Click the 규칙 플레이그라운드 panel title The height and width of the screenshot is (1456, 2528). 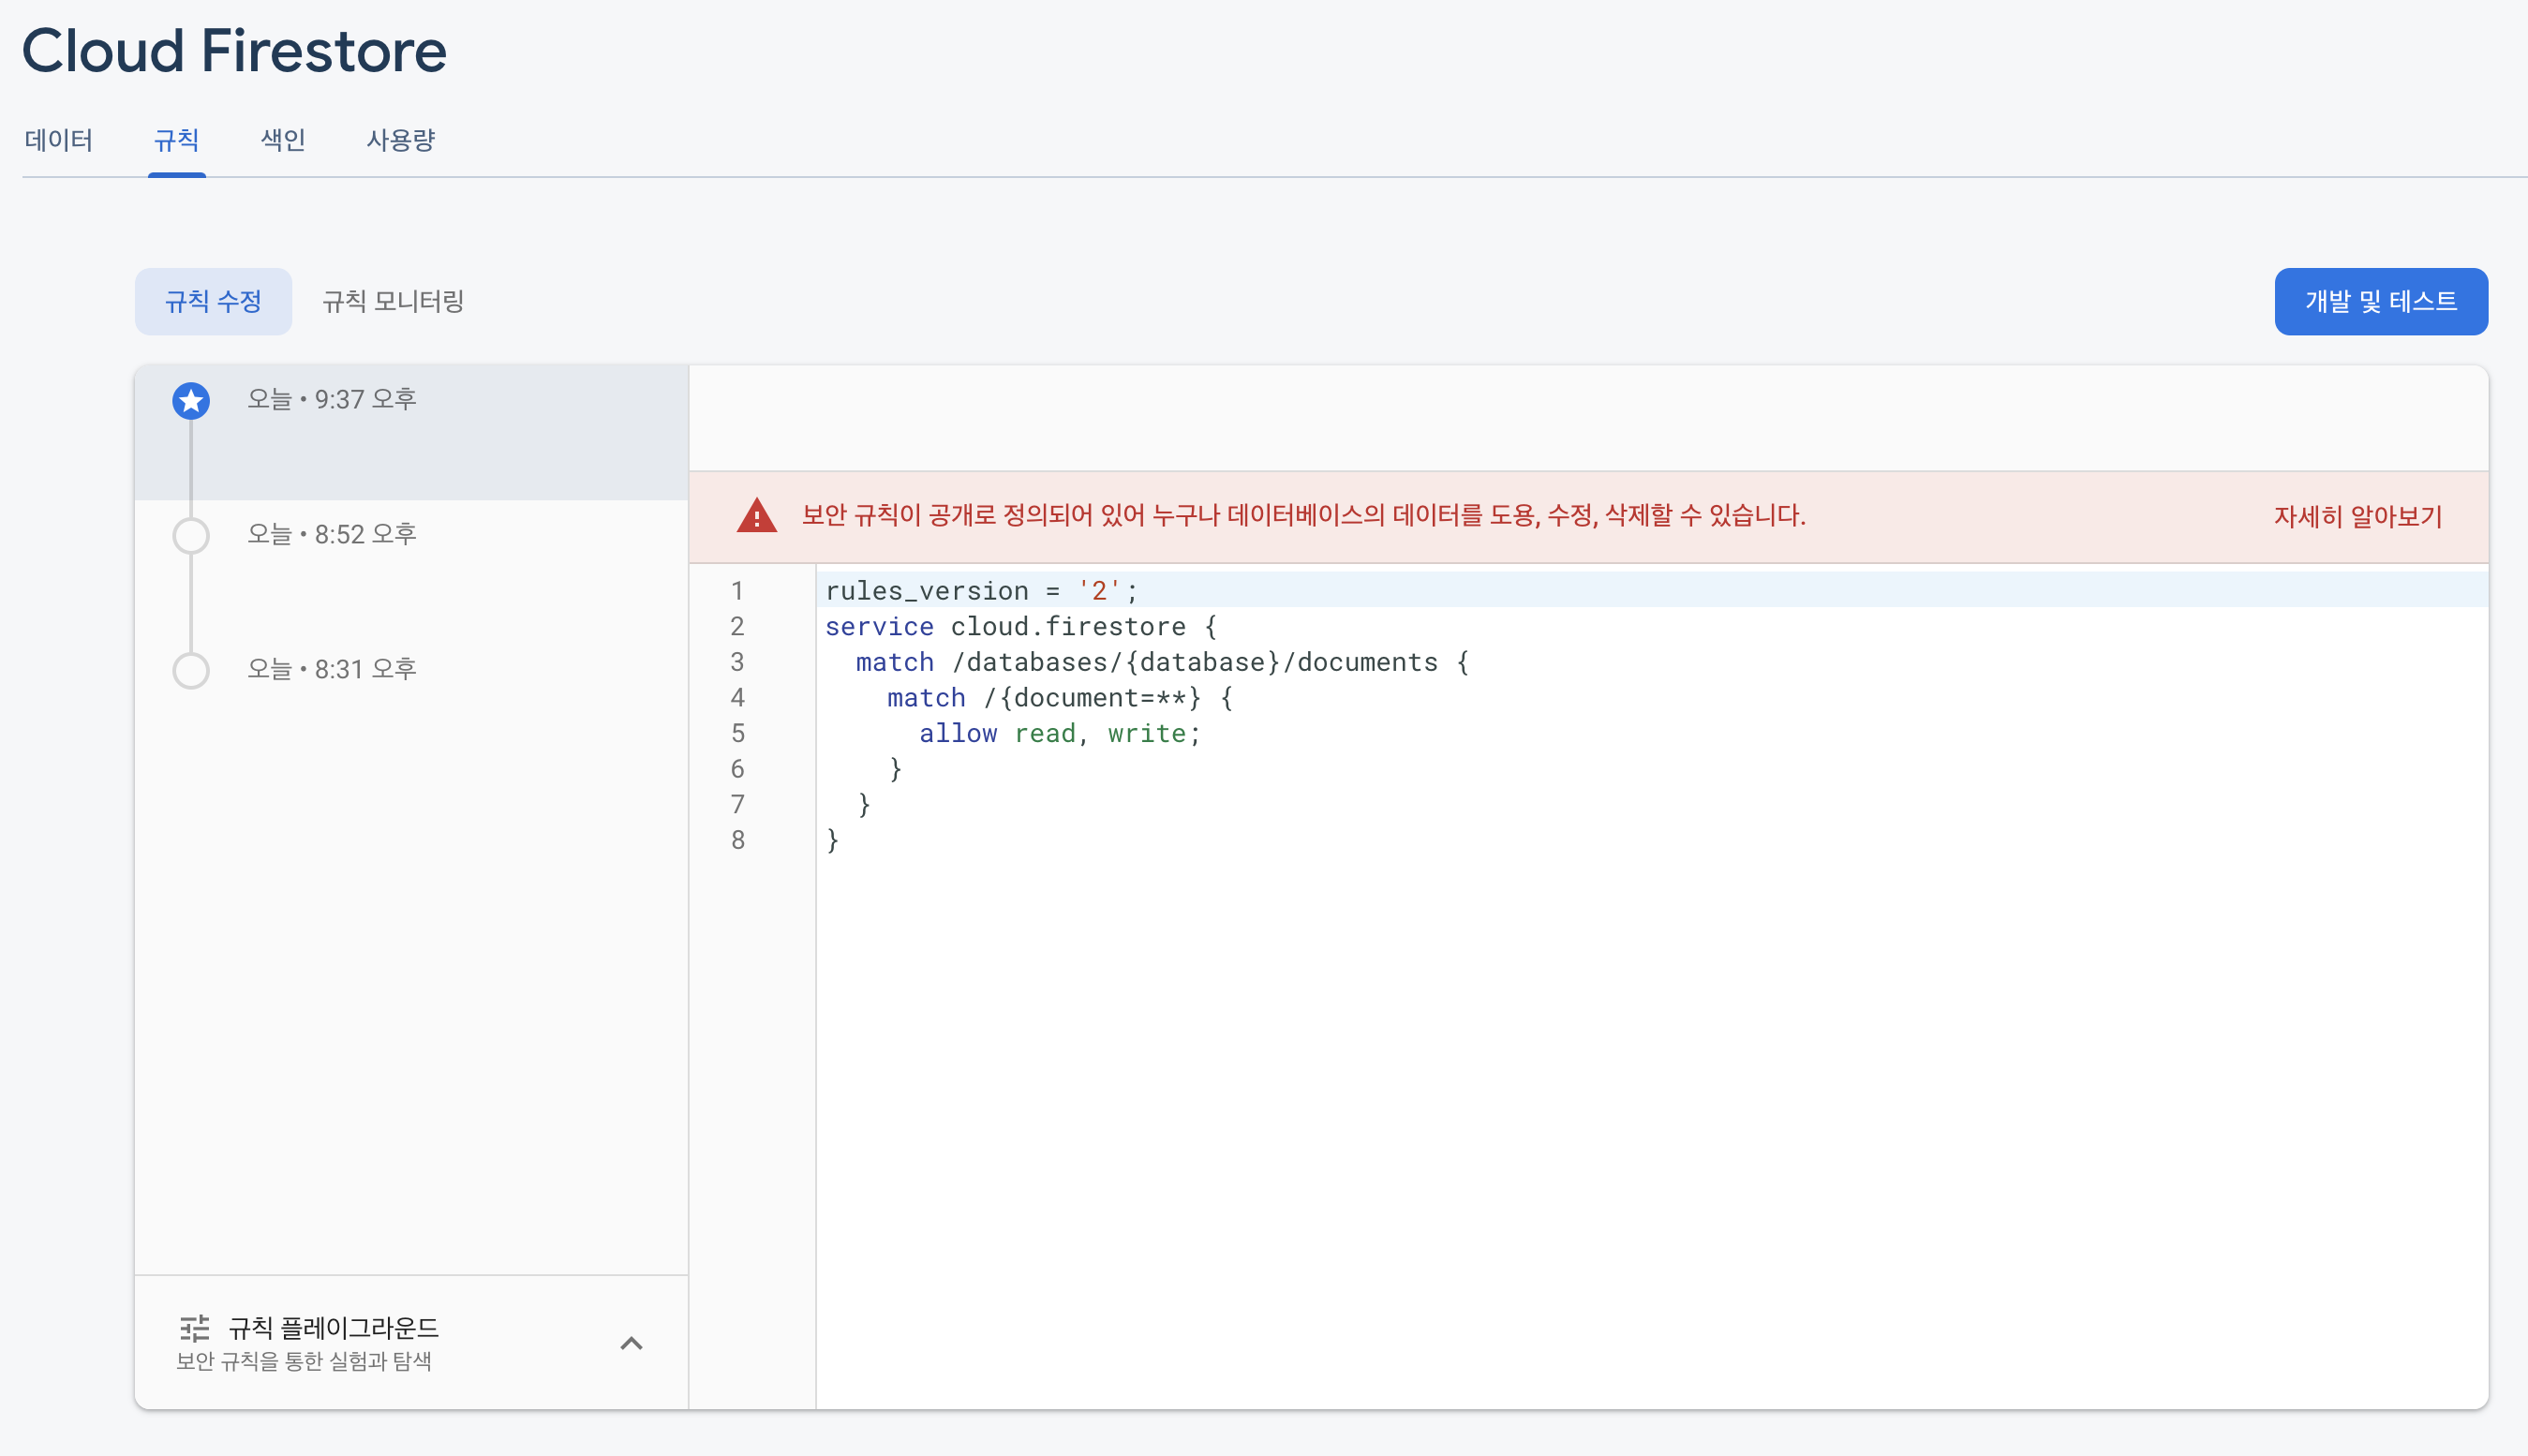[x=333, y=1328]
